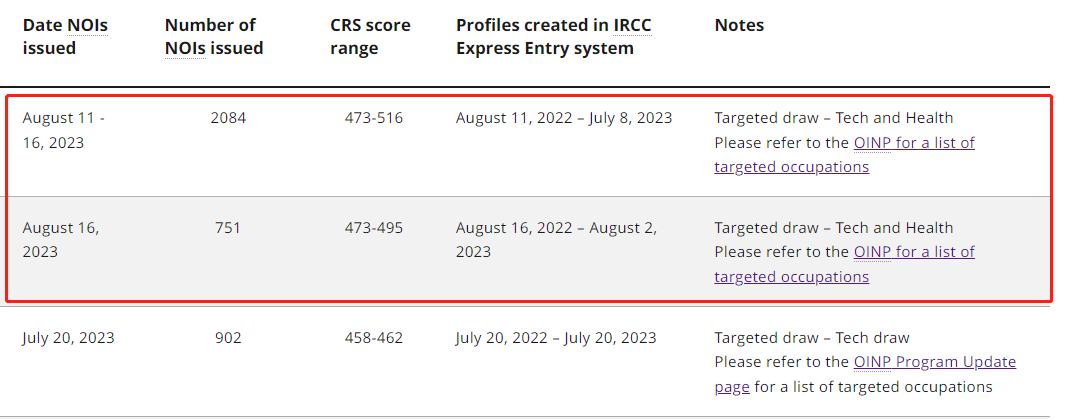This screenshot has height=419, width=1069.
Task: Click the "August 11 - 16, 2023" date cell
Action: point(63,130)
